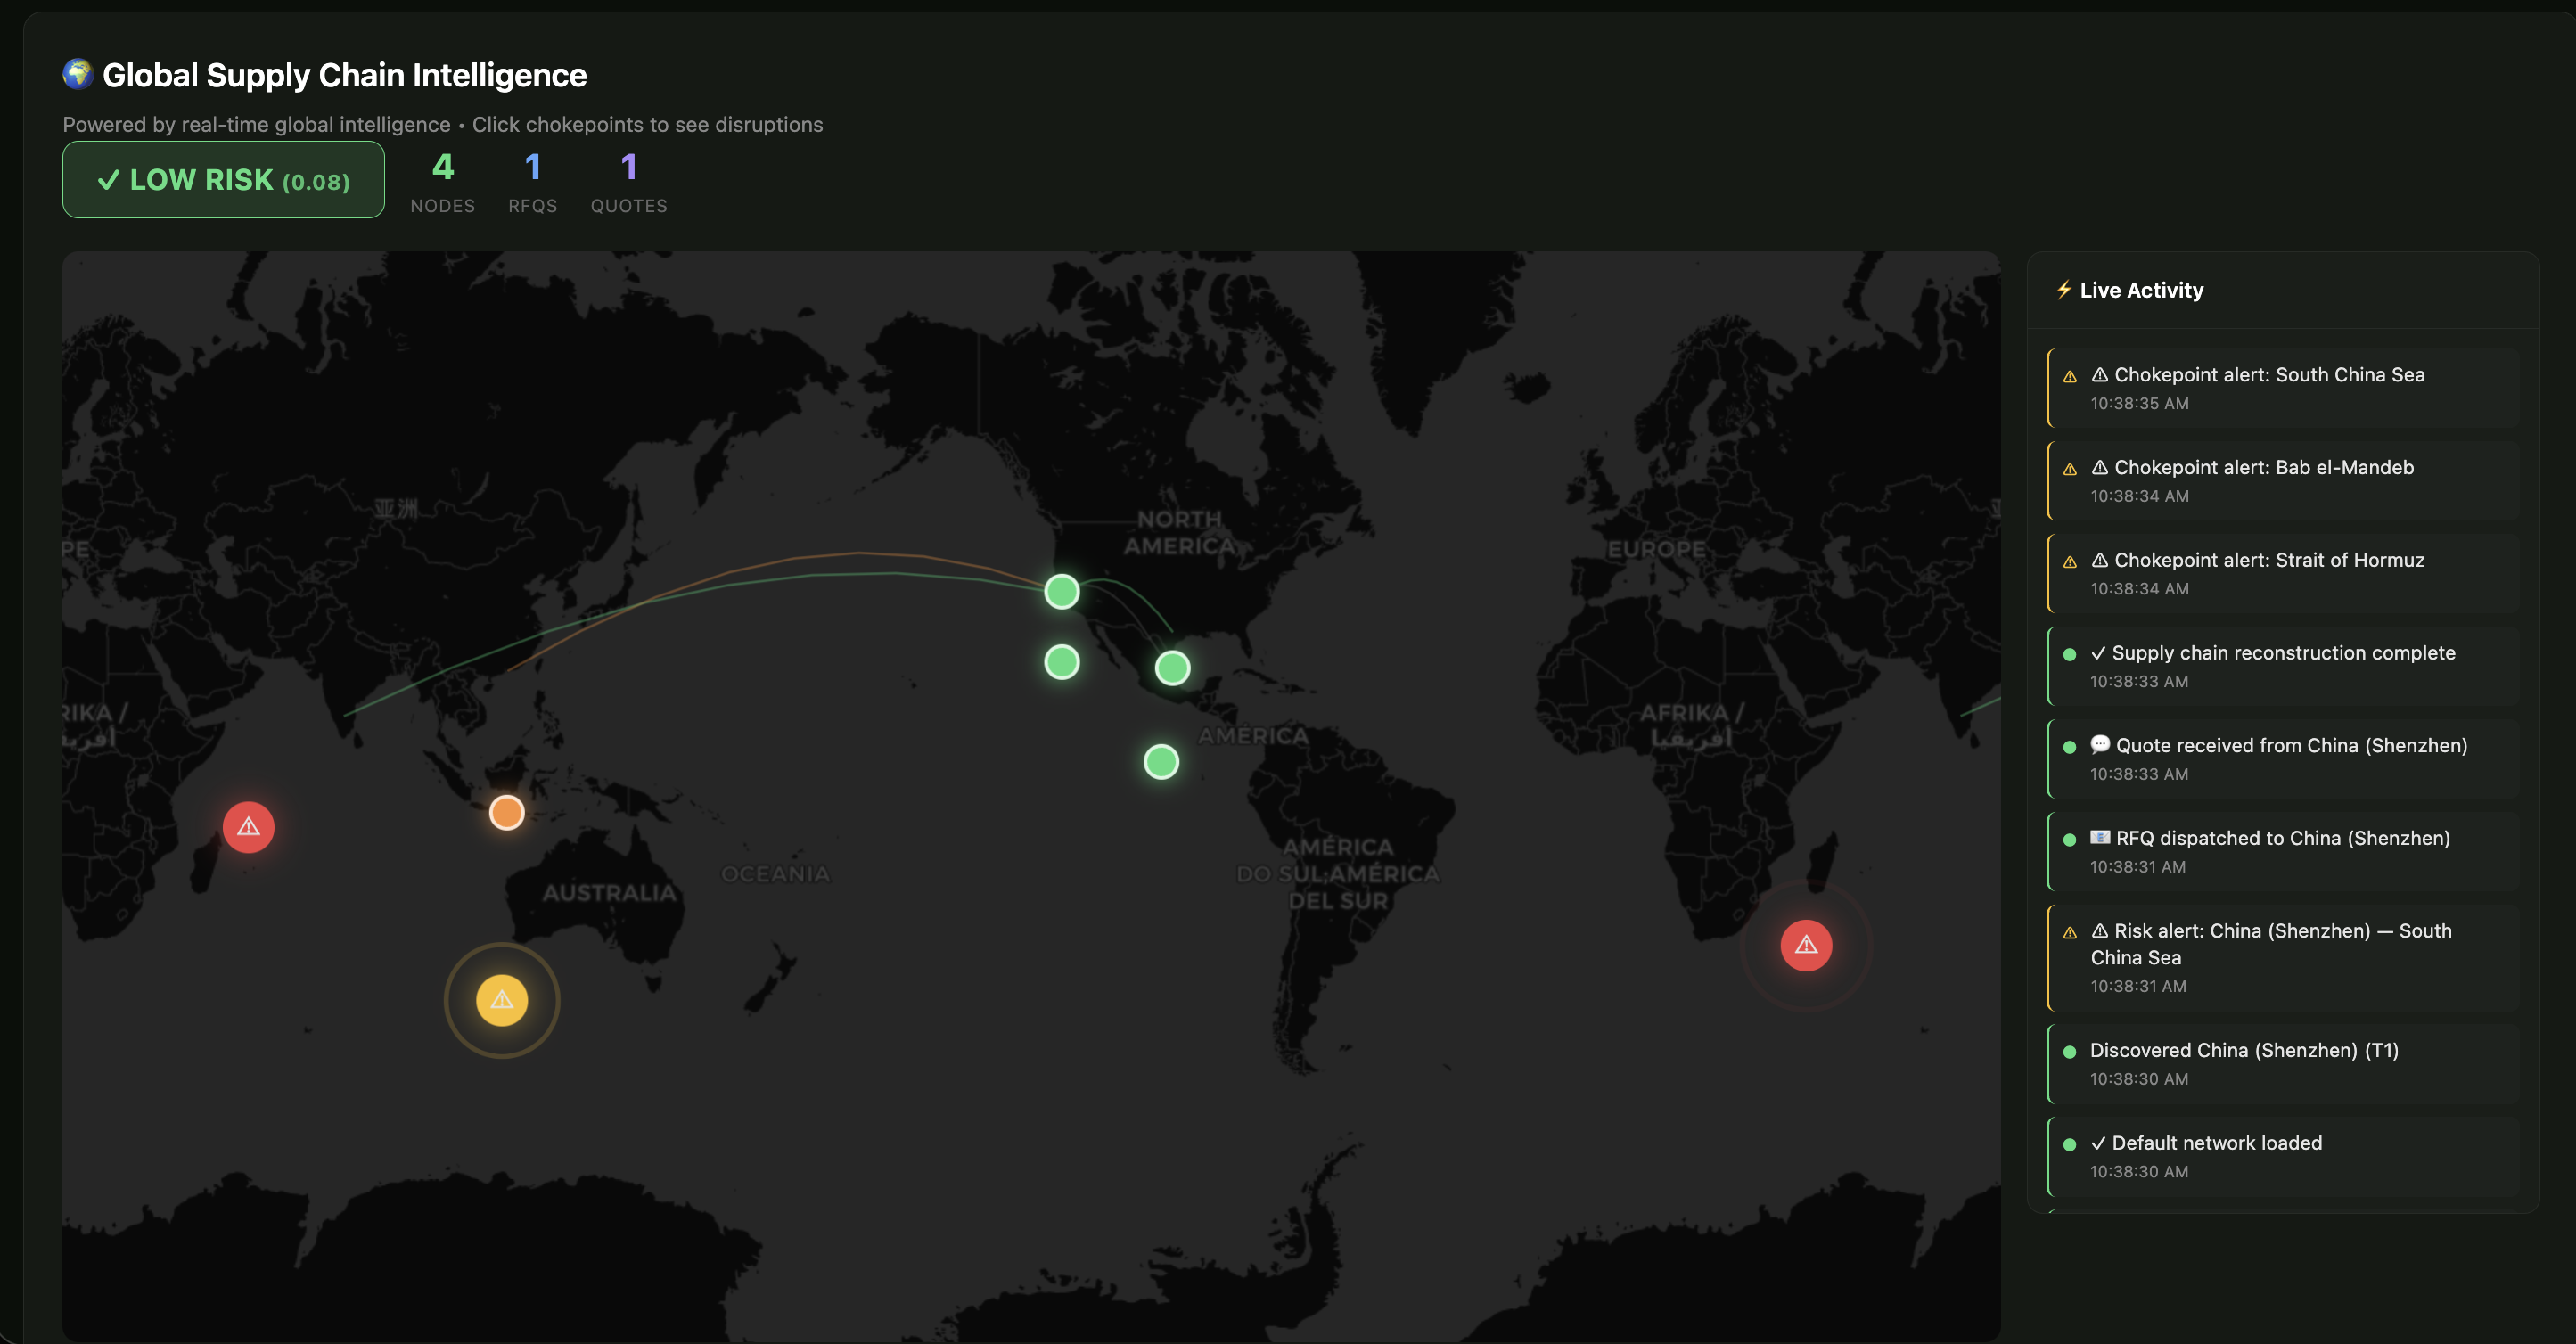Viewport: 2576px width, 1344px height.
Task: Click the 1 QUOTES counter
Action: 628,181
